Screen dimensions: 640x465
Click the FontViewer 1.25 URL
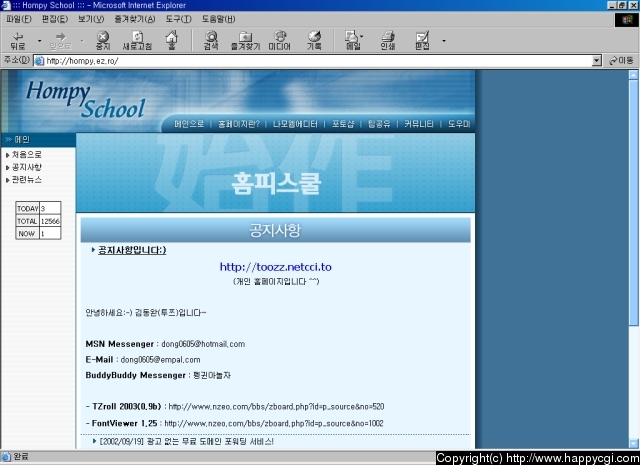coord(274,423)
